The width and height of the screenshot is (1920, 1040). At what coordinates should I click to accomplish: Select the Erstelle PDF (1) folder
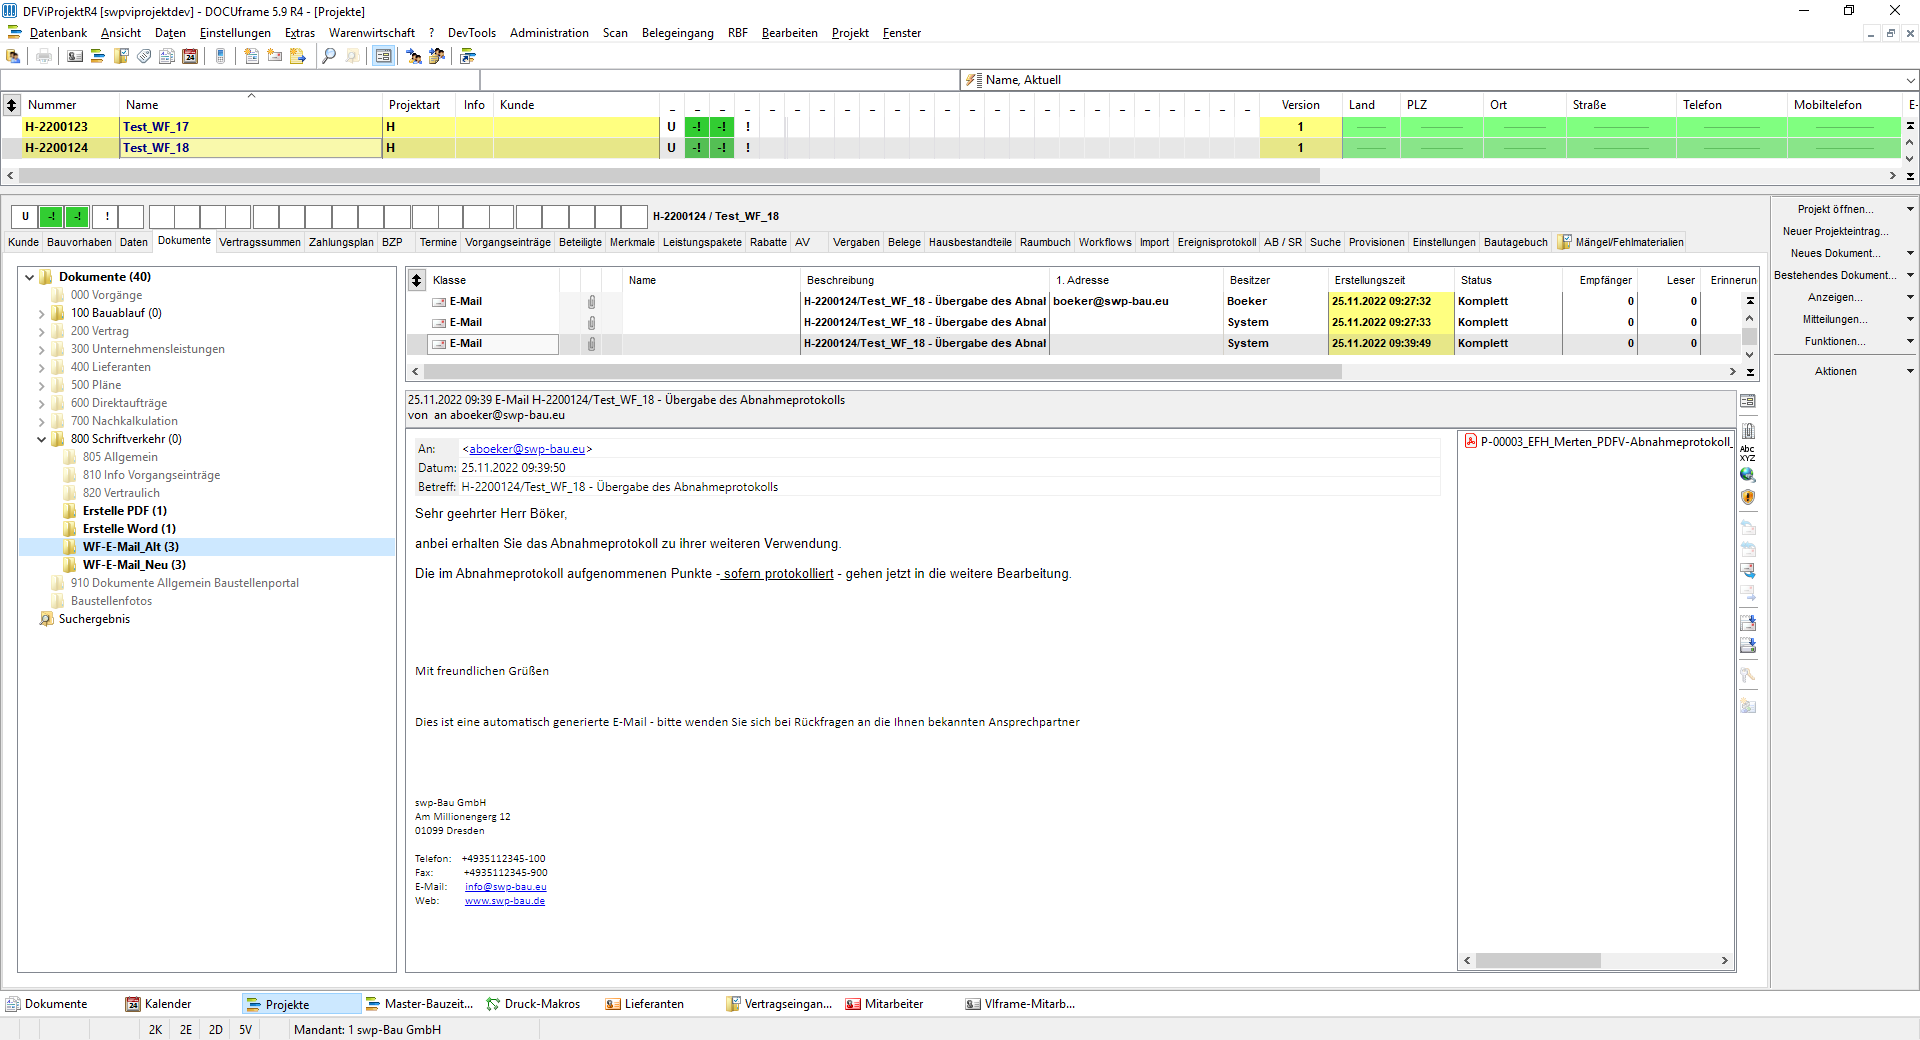point(125,511)
